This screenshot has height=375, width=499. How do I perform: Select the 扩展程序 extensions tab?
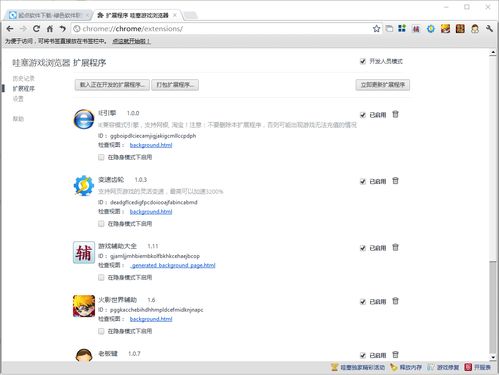pos(137,15)
